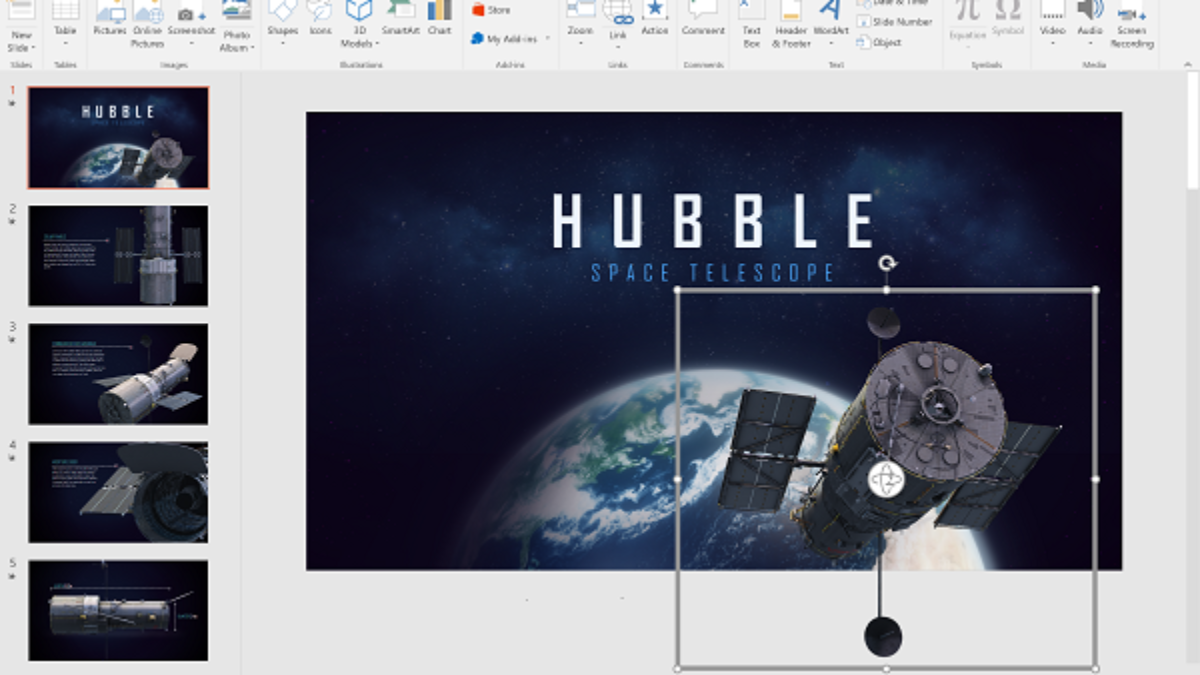
Task: Select slide 5 thumbnail in the panel
Action: 118,610
